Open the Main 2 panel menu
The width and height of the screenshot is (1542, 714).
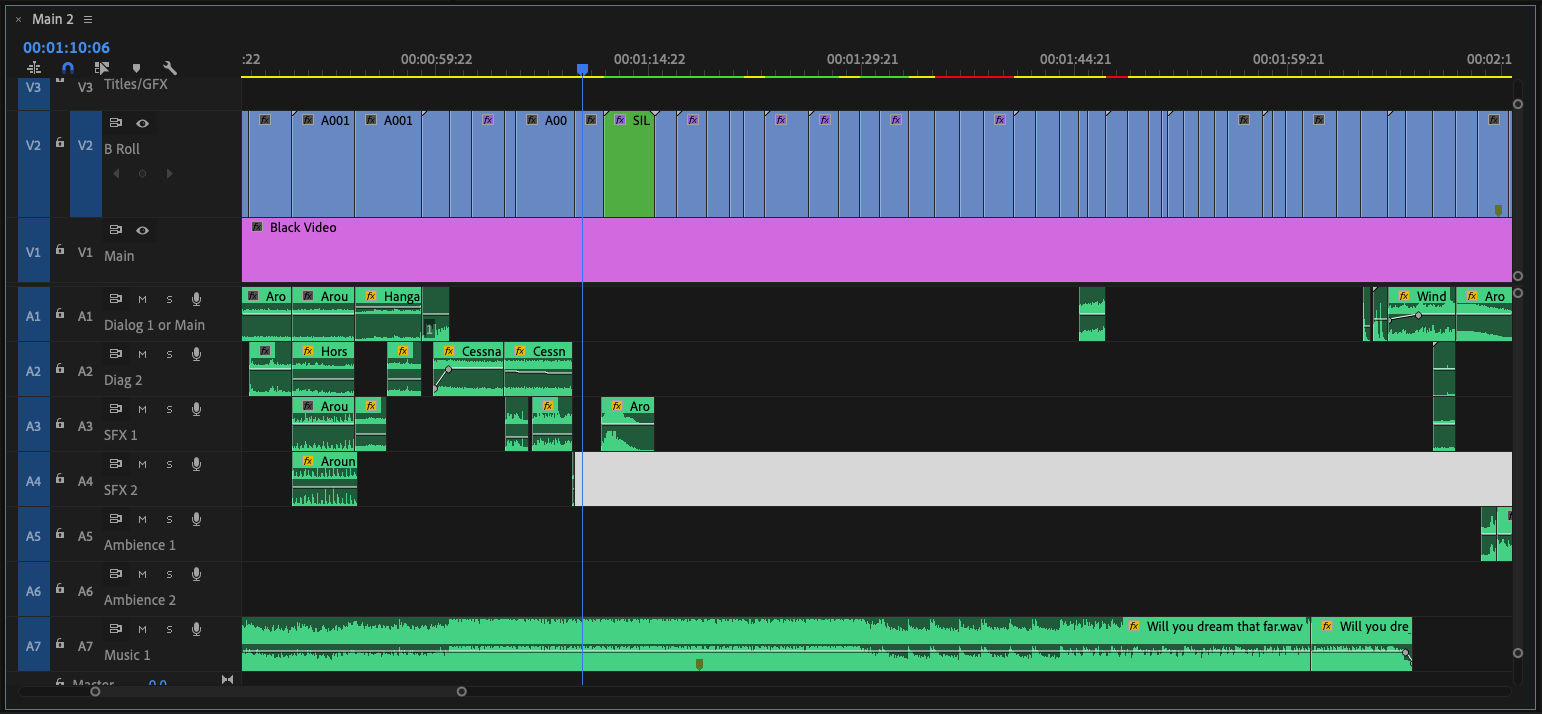(x=88, y=19)
